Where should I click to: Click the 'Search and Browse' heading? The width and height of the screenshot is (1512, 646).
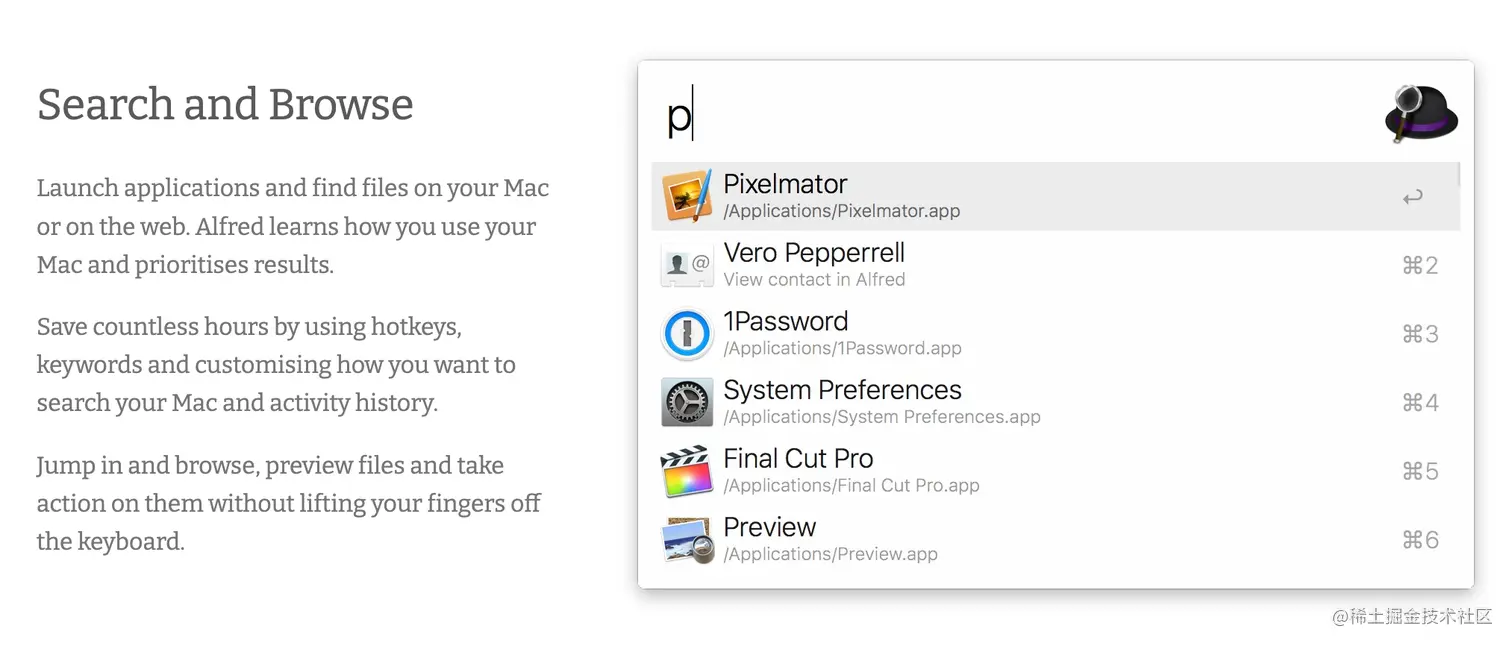click(225, 104)
